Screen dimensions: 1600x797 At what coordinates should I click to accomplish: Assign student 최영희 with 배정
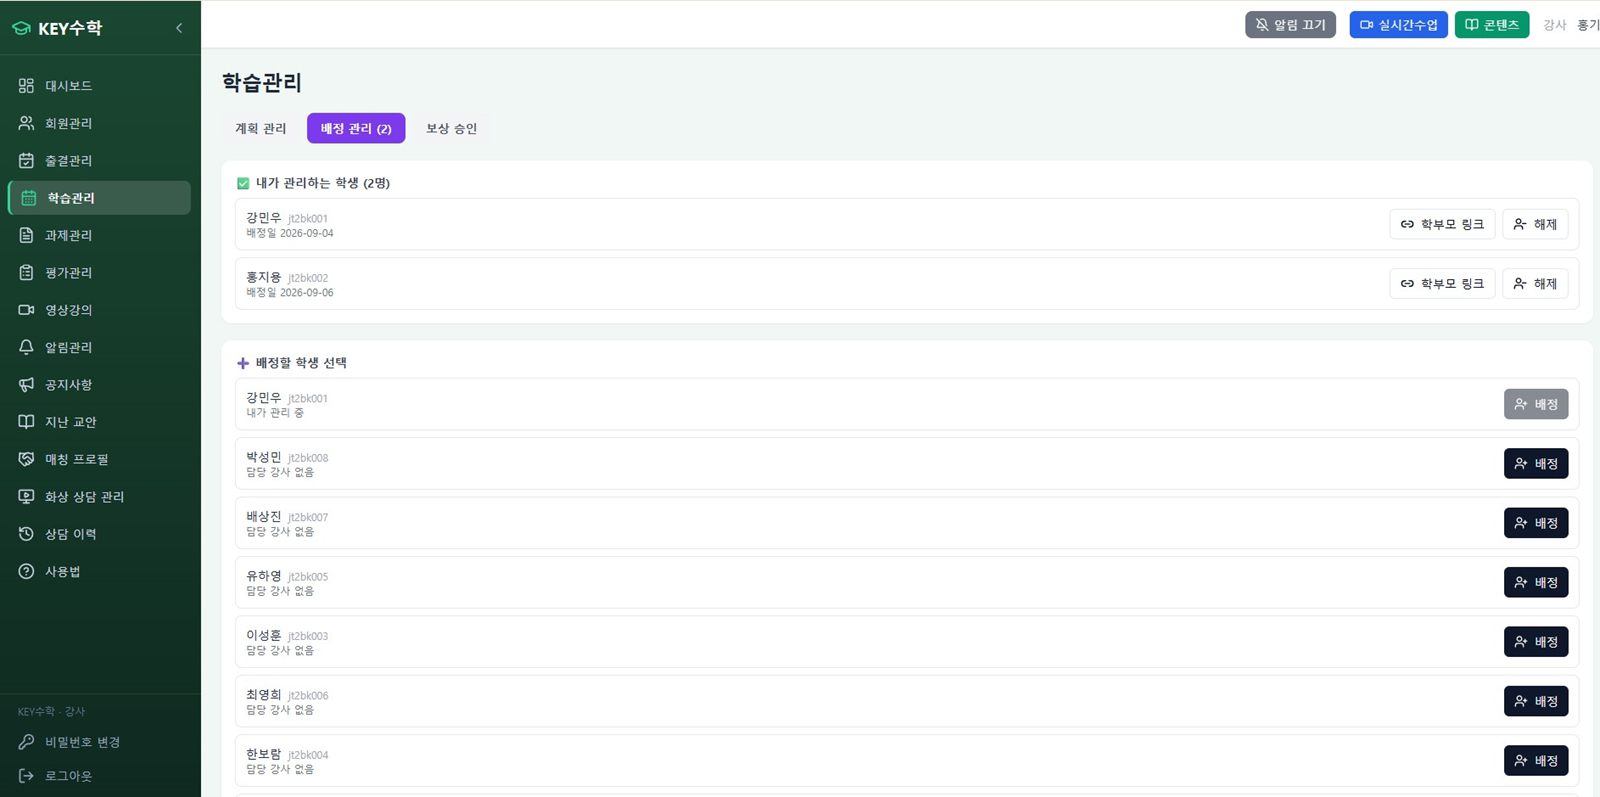(x=1536, y=701)
